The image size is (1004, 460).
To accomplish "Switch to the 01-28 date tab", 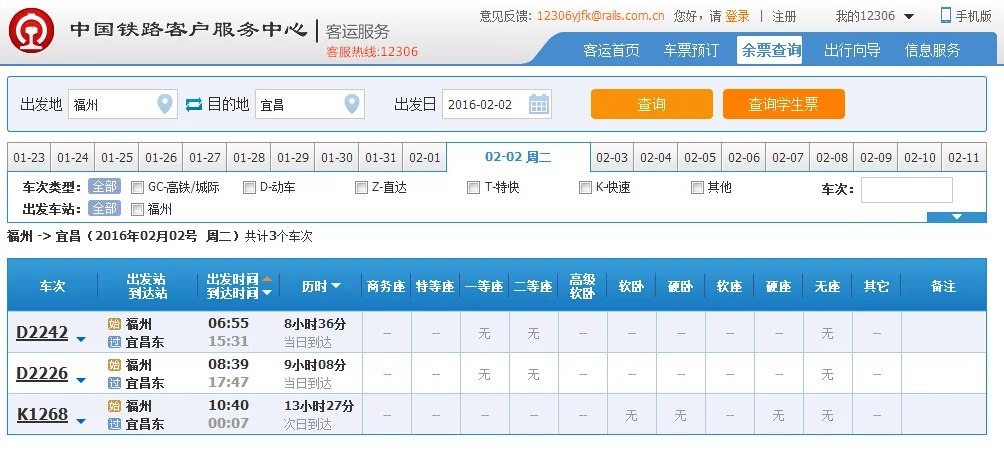I will (x=249, y=158).
